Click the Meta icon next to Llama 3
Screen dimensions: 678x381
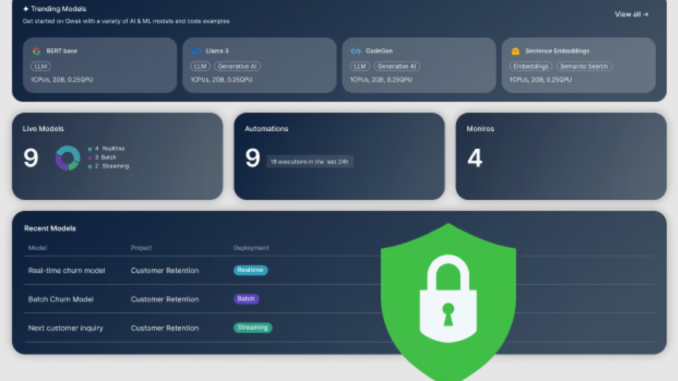(196, 51)
